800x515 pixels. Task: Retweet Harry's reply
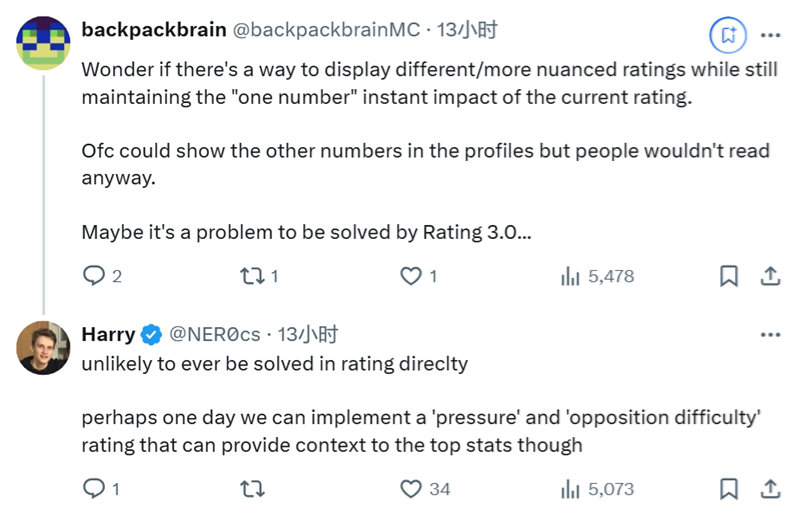(x=254, y=489)
